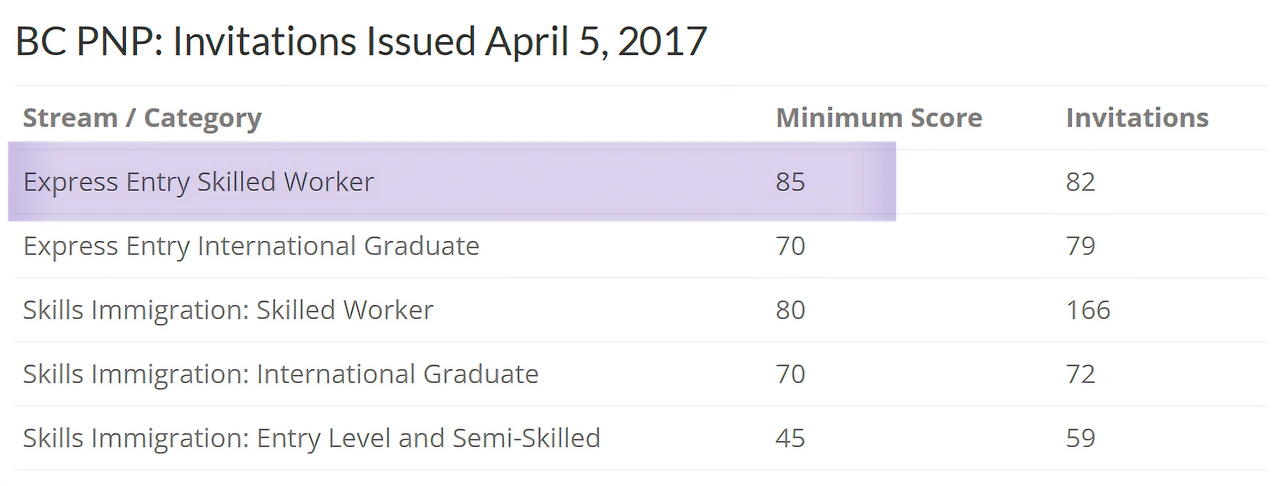Click the invitations value 166
Screen dimensions: 1280x486
pyautogui.click(x=1088, y=310)
